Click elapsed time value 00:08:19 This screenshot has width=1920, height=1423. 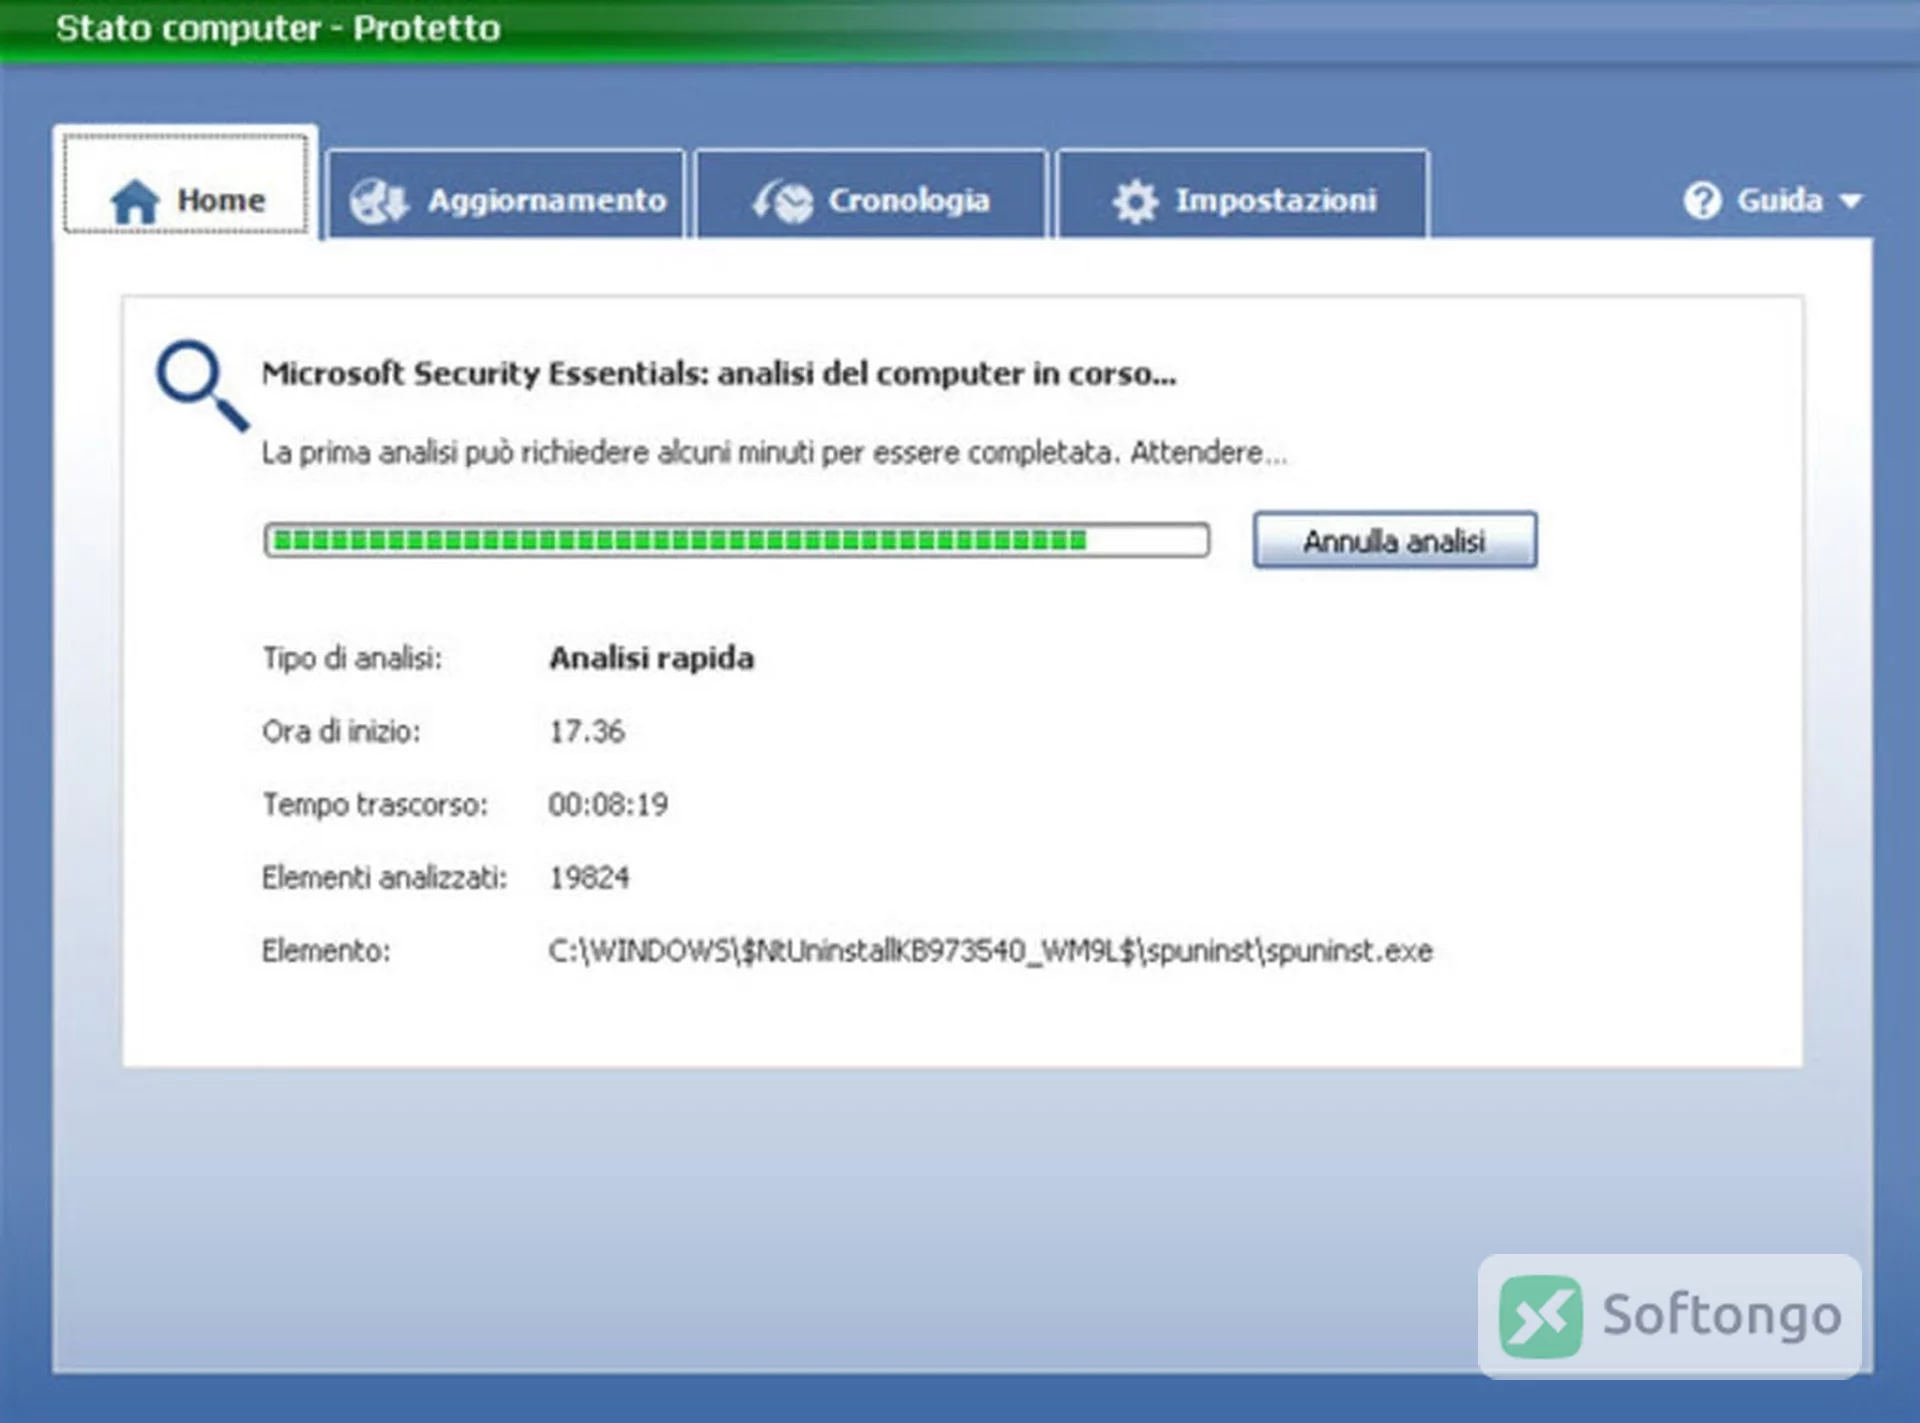coord(608,804)
